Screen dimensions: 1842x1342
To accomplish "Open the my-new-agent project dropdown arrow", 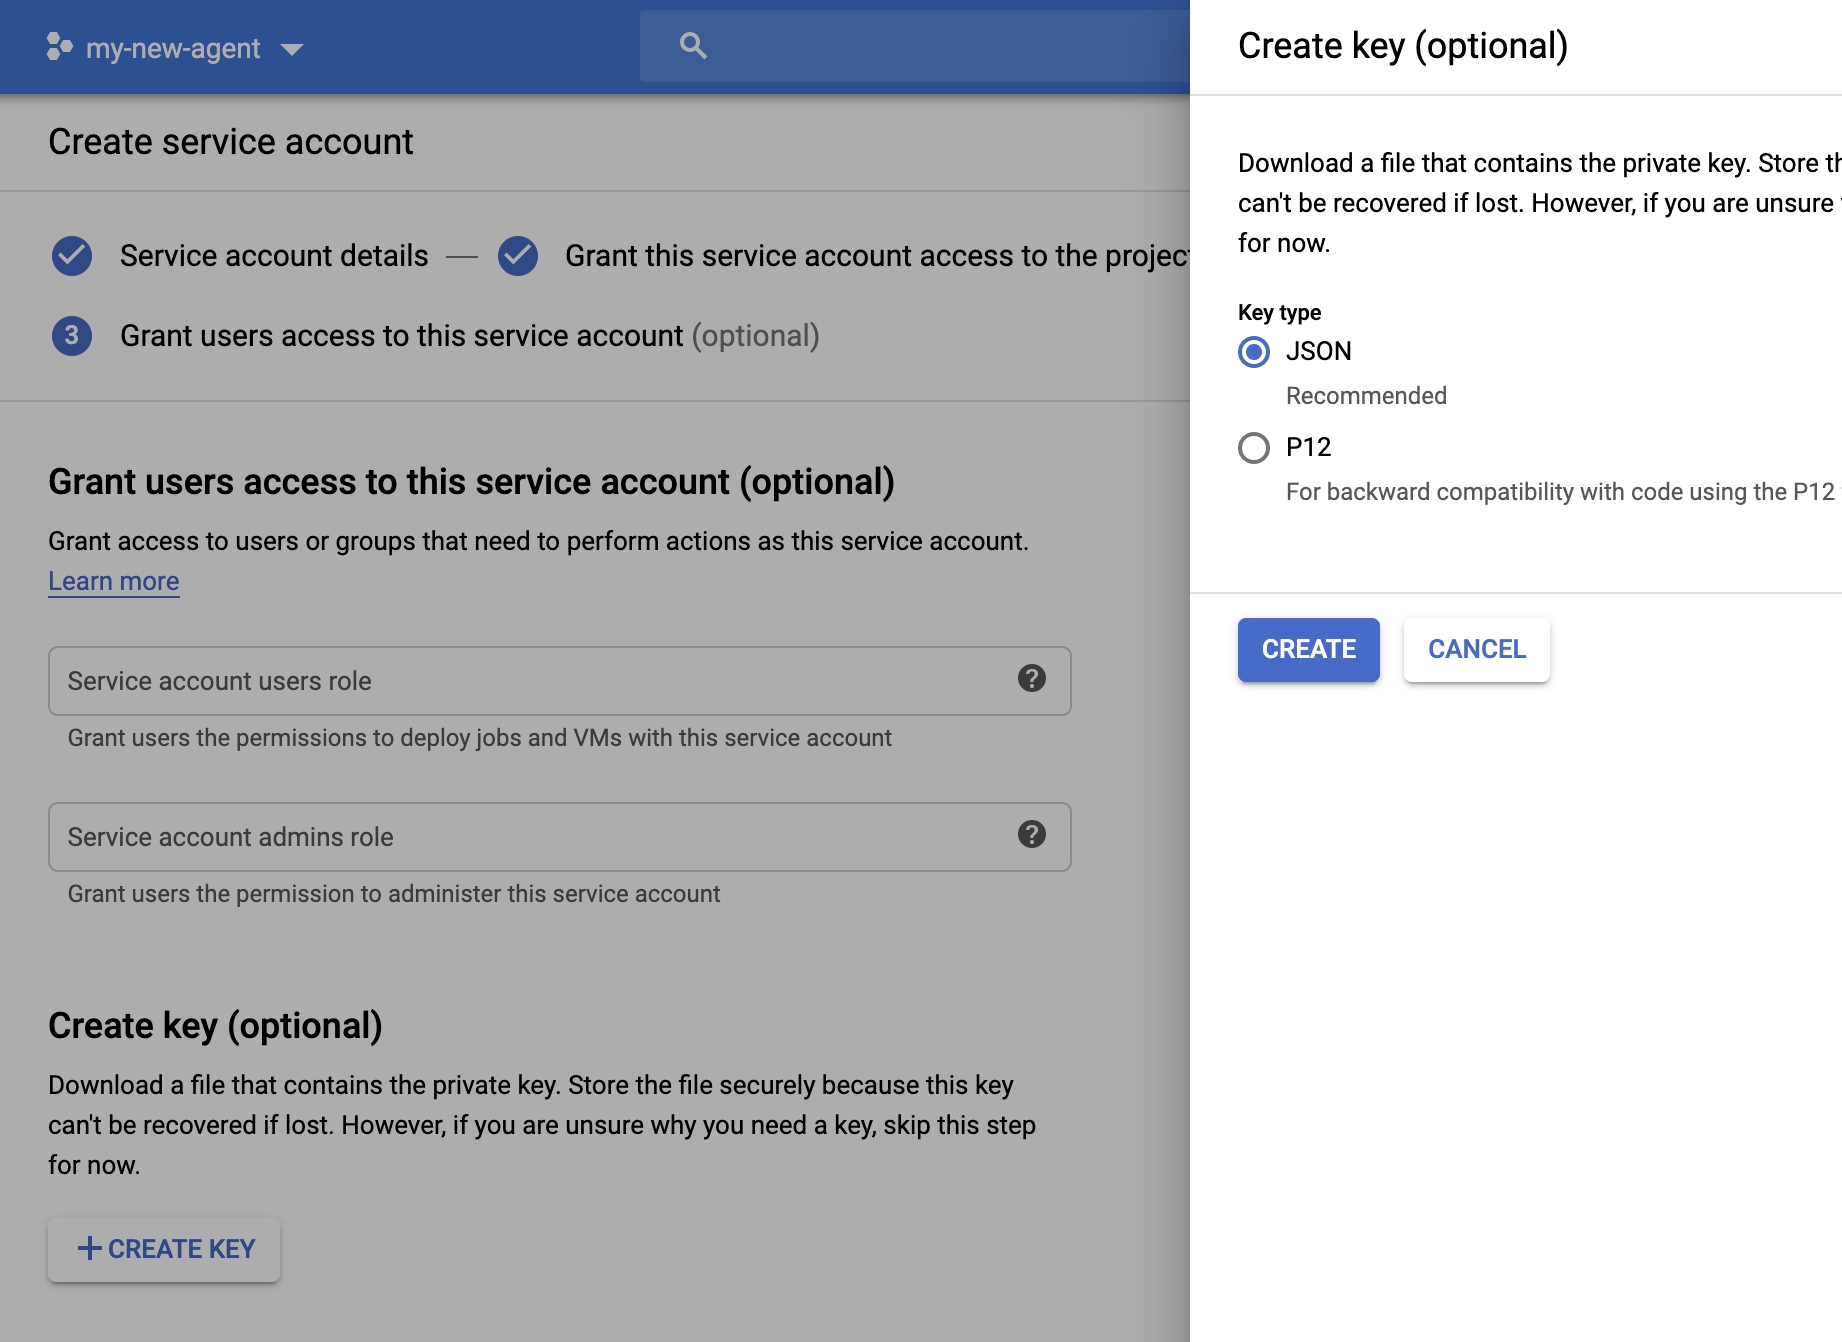I will tap(292, 49).
